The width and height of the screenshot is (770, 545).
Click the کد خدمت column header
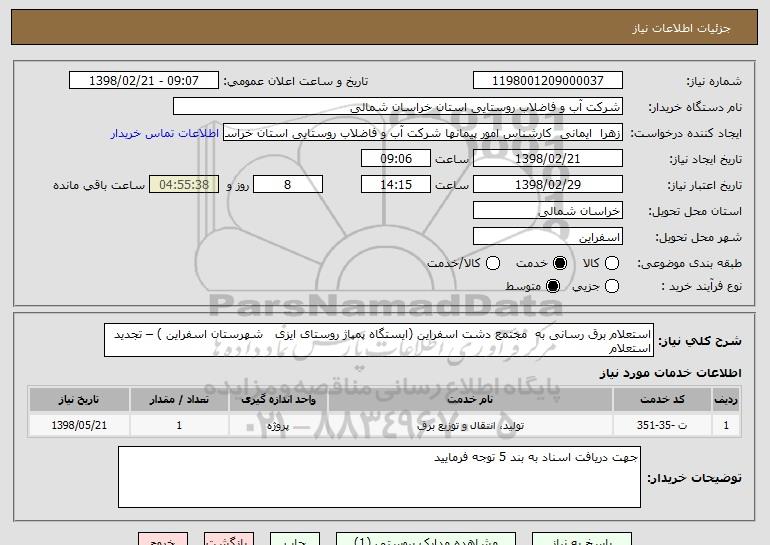[662, 400]
